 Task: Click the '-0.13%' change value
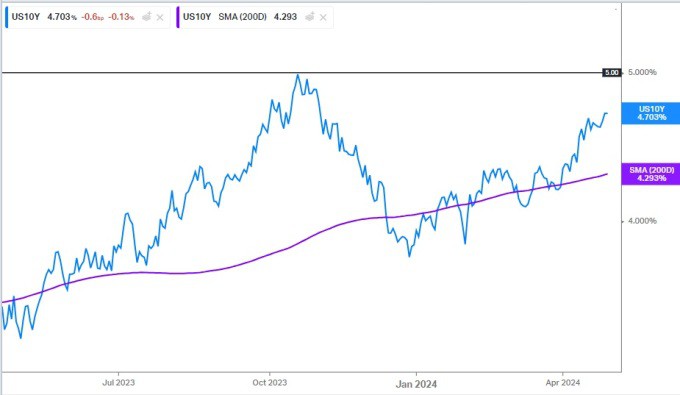pyautogui.click(x=121, y=17)
